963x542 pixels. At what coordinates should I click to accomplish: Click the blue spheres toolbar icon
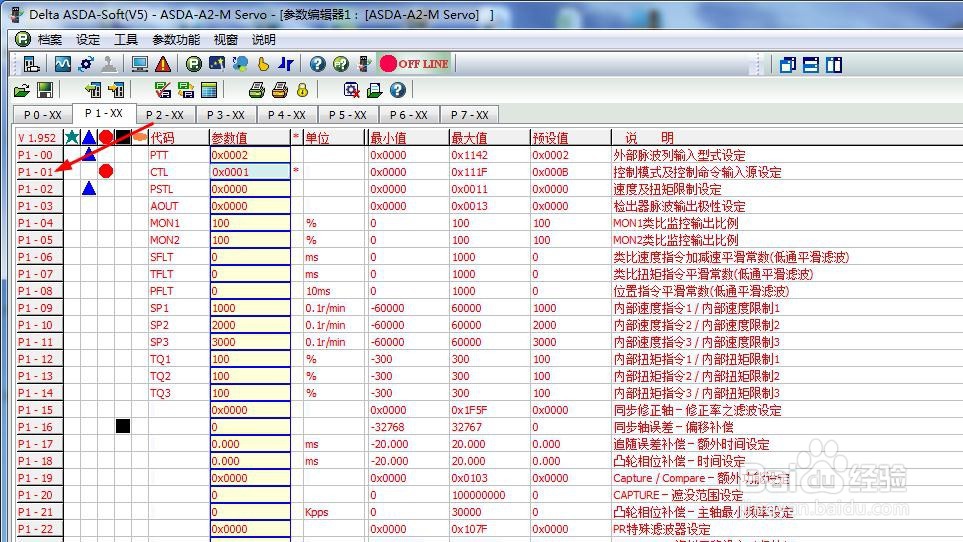[240, 64]
